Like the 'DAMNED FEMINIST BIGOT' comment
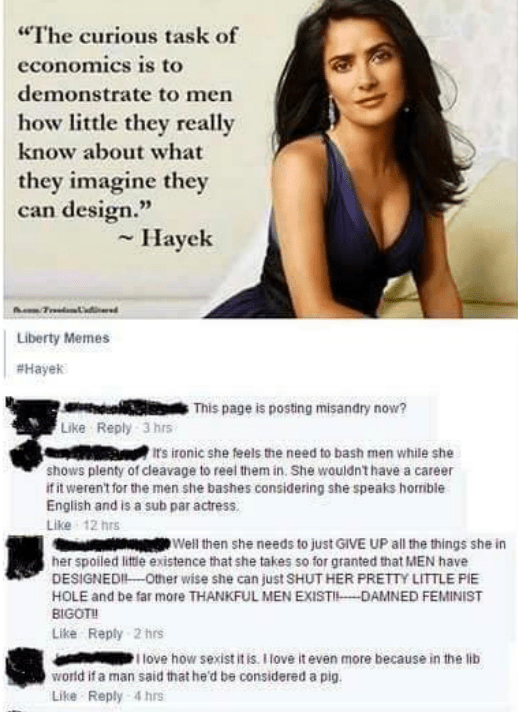518x712 pixels. (x=64, y=633)
